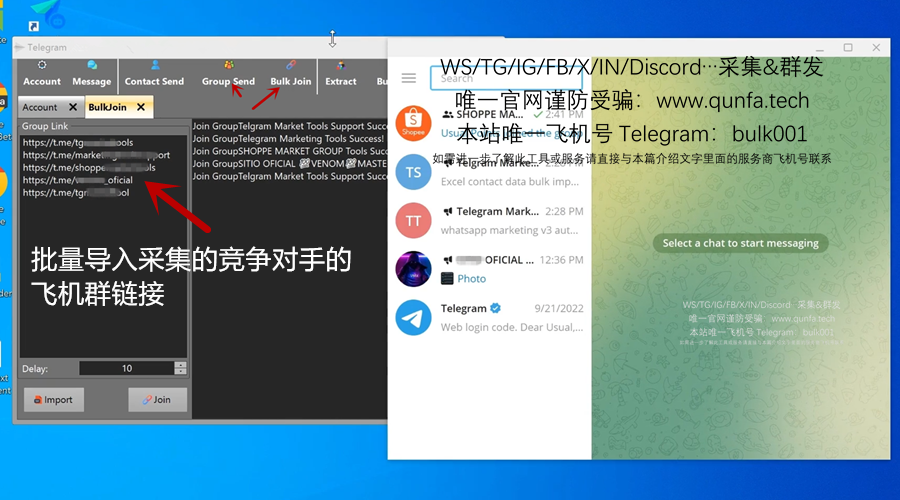The height and width of the screenshot is (500, 900).
Task: Click the Import button
Action: point(54,400)
